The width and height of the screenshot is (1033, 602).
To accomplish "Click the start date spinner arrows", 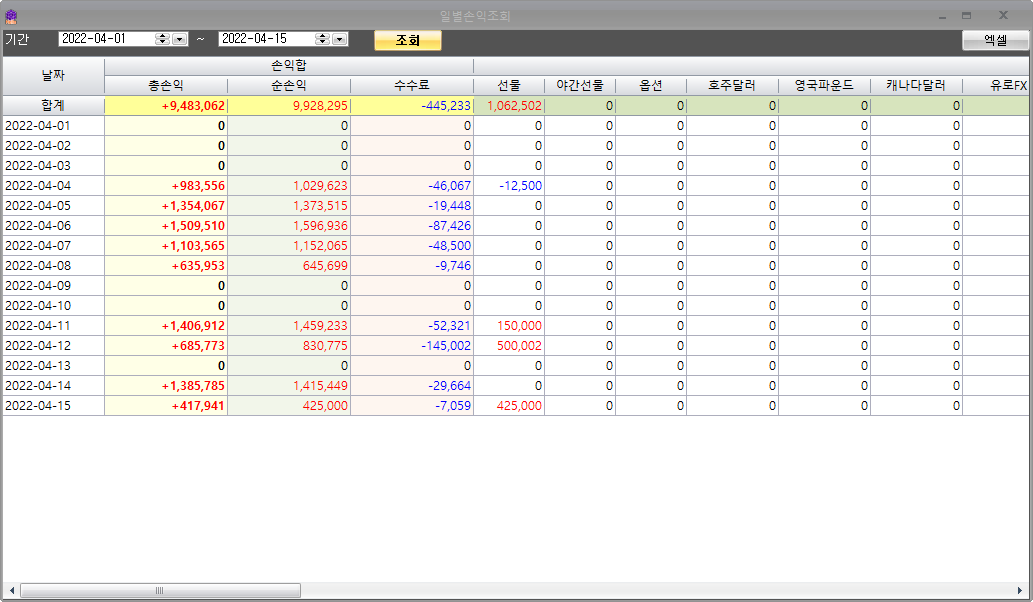I will click(163, 39).
